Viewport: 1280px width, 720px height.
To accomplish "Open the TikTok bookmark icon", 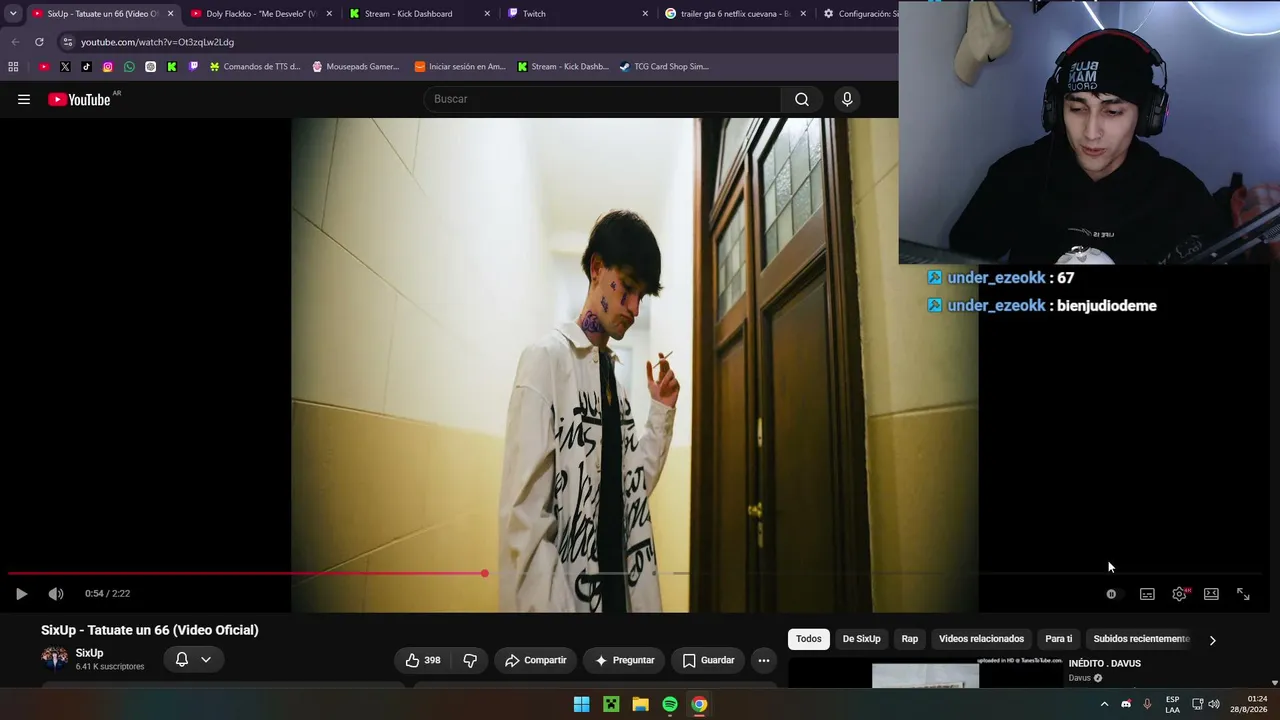I will coord(86,67).
